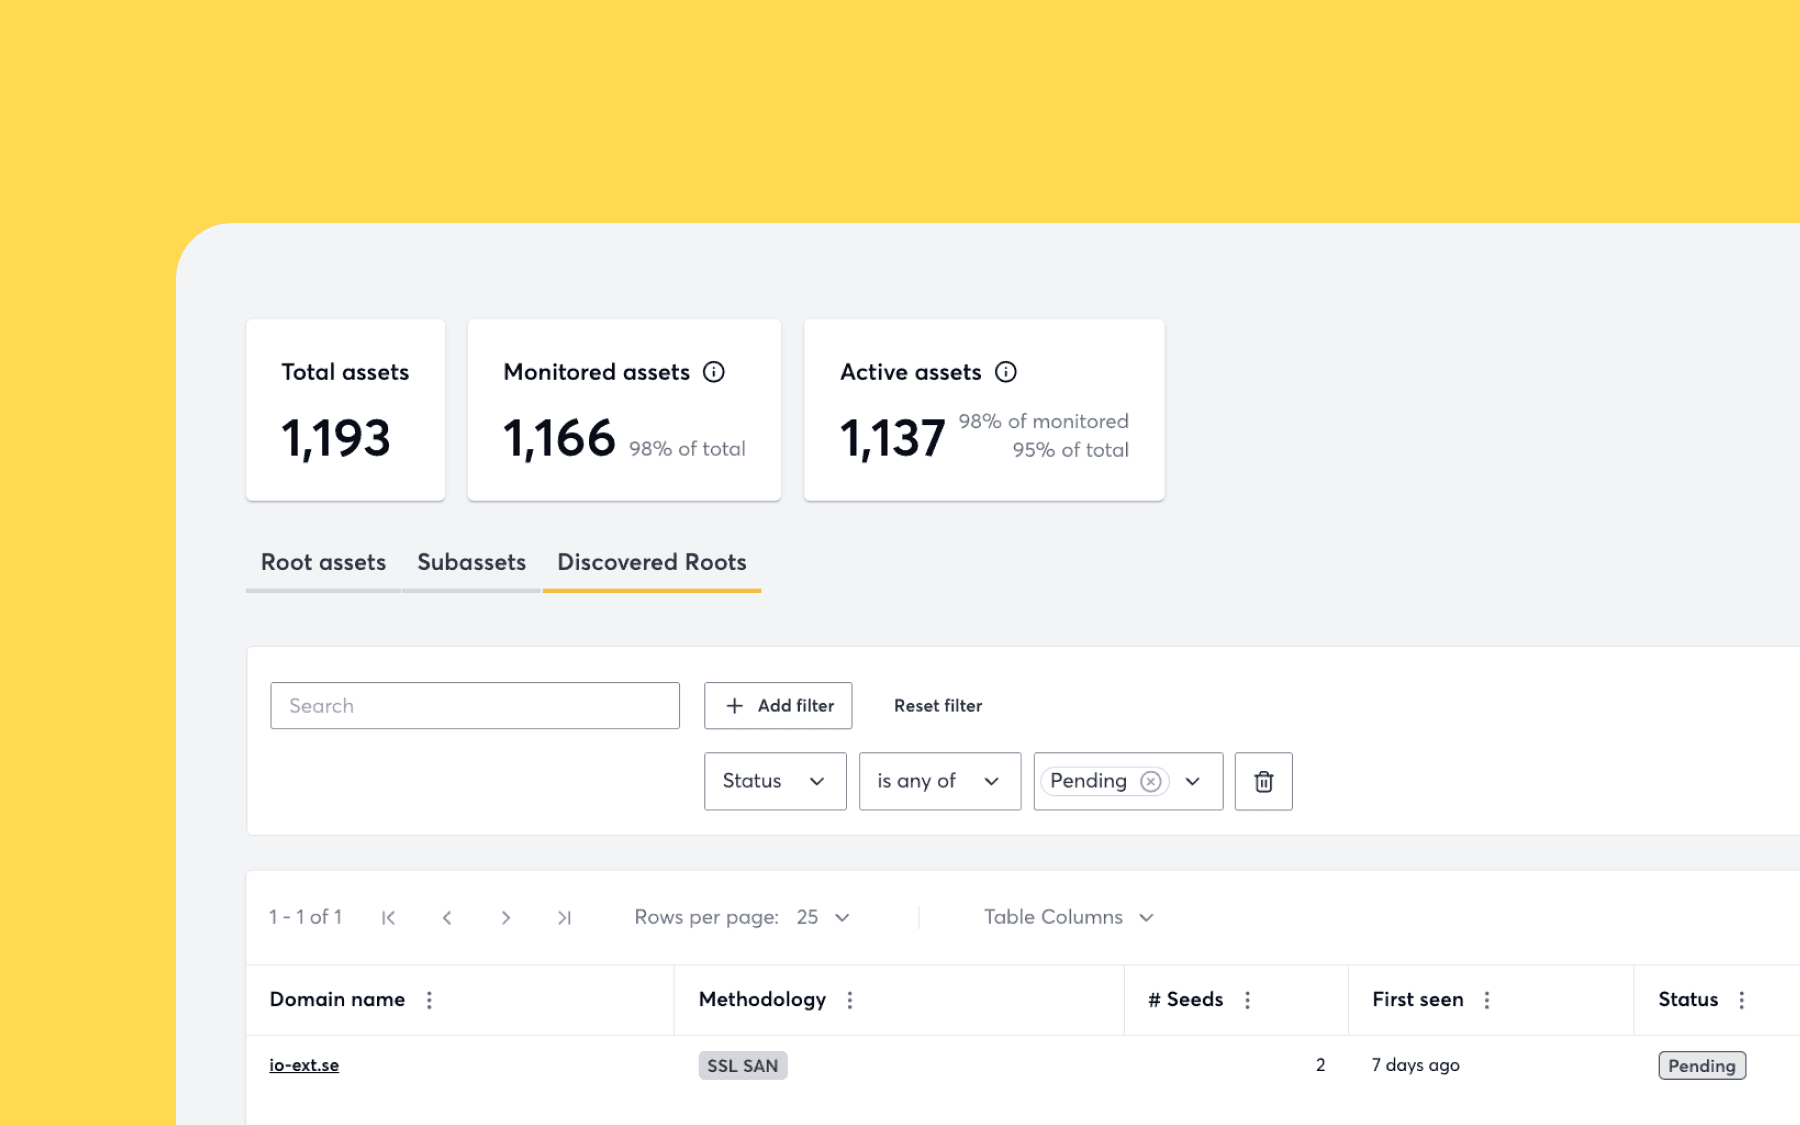Screen dimensions: 1800x1125
Task: Click the Monitored assets info icon
Action: [713, 372]
